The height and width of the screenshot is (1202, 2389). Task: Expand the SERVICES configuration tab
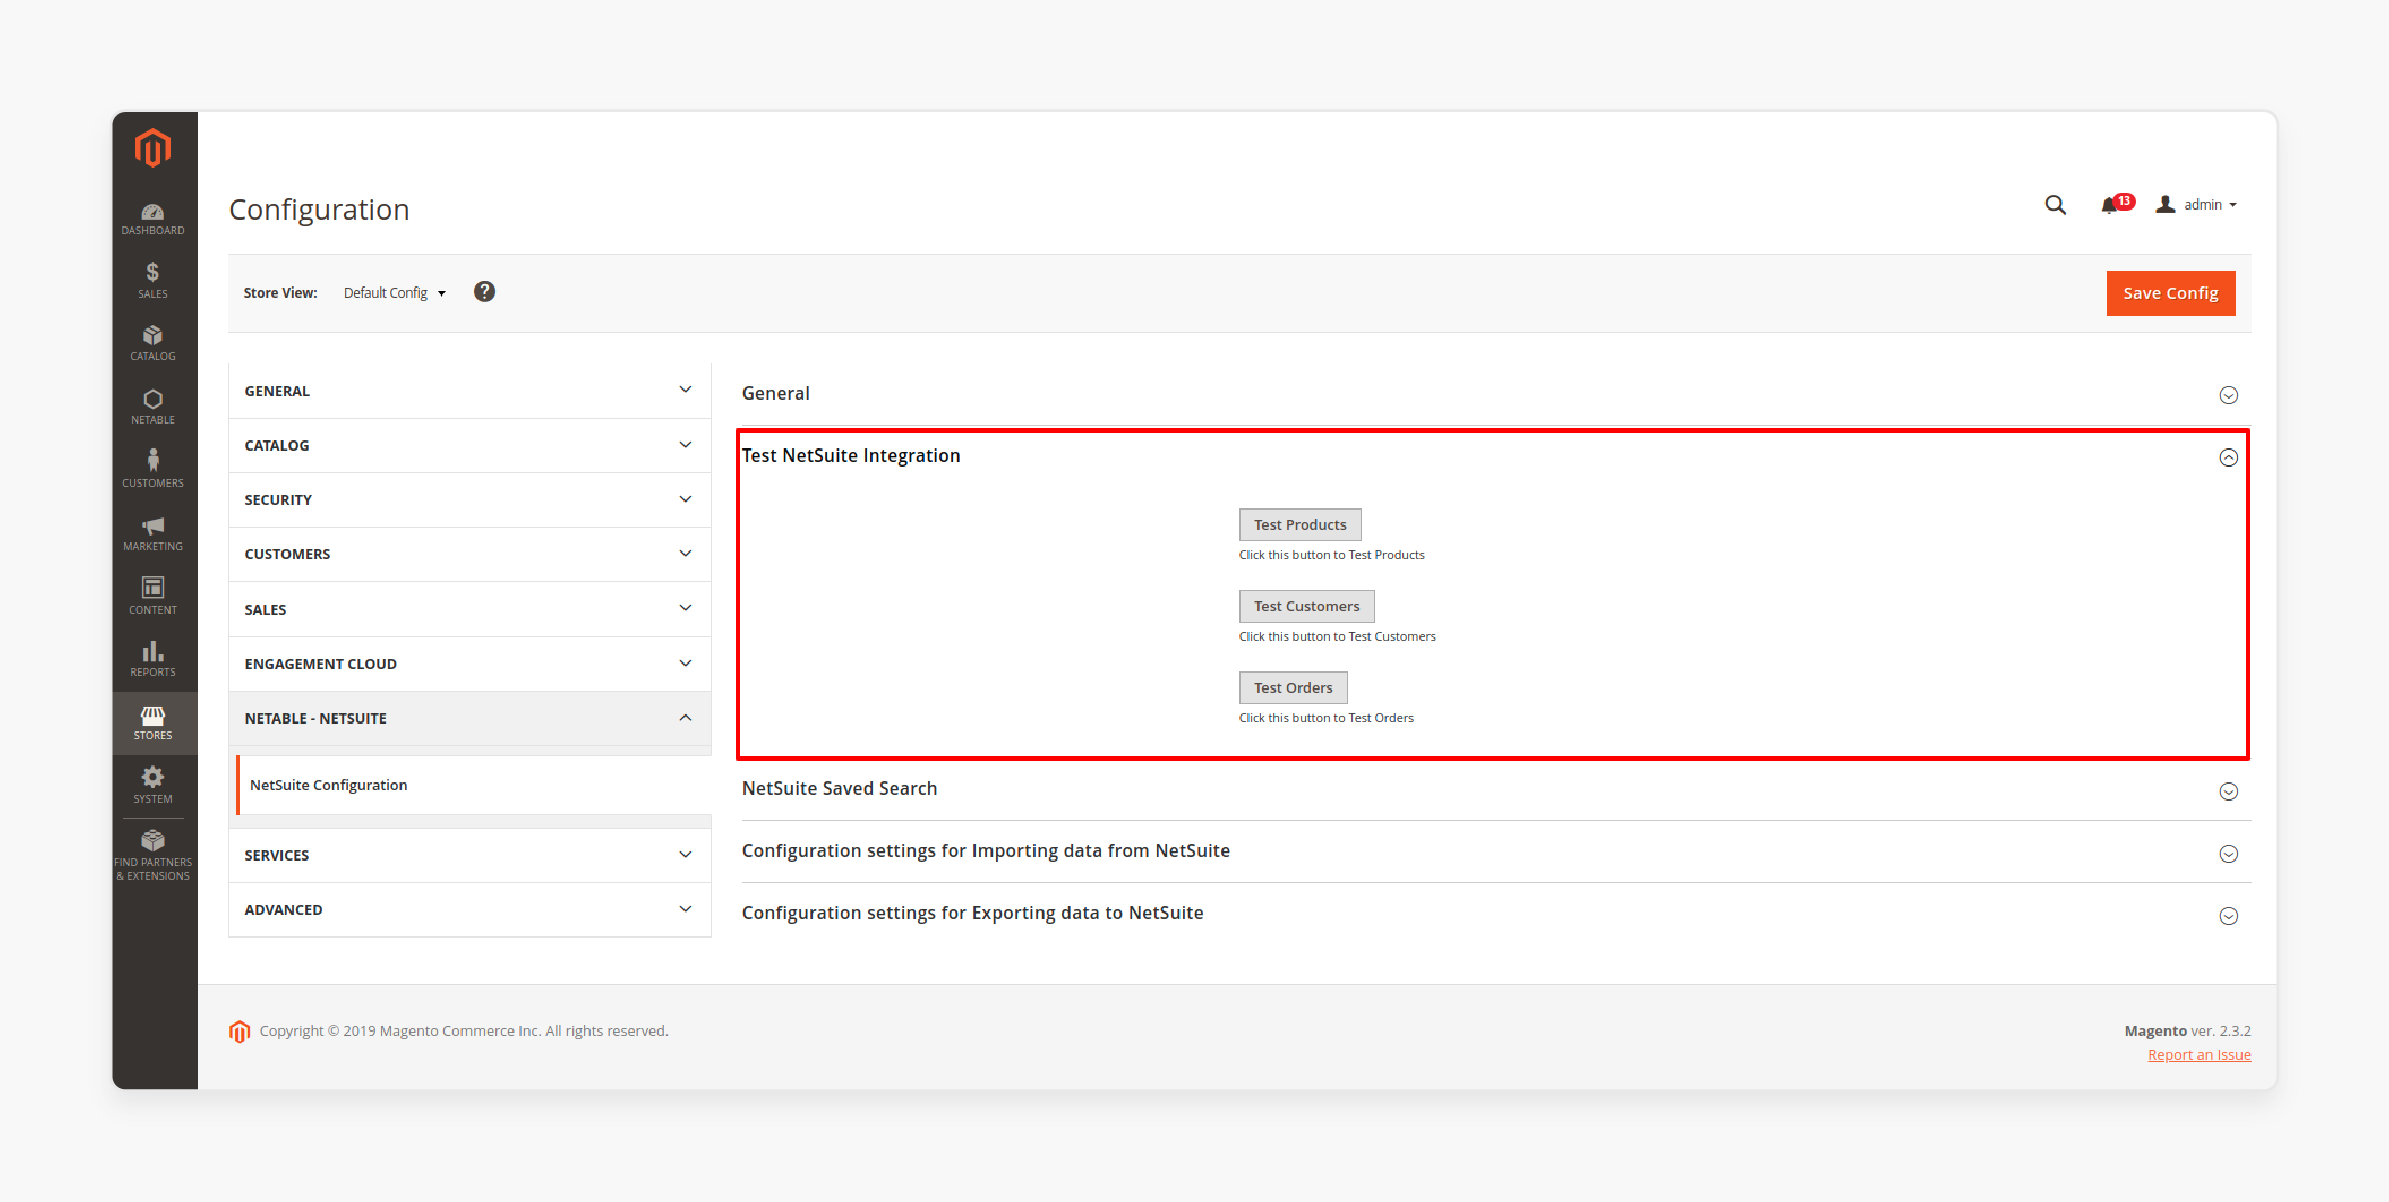click(x=469, y=855)
